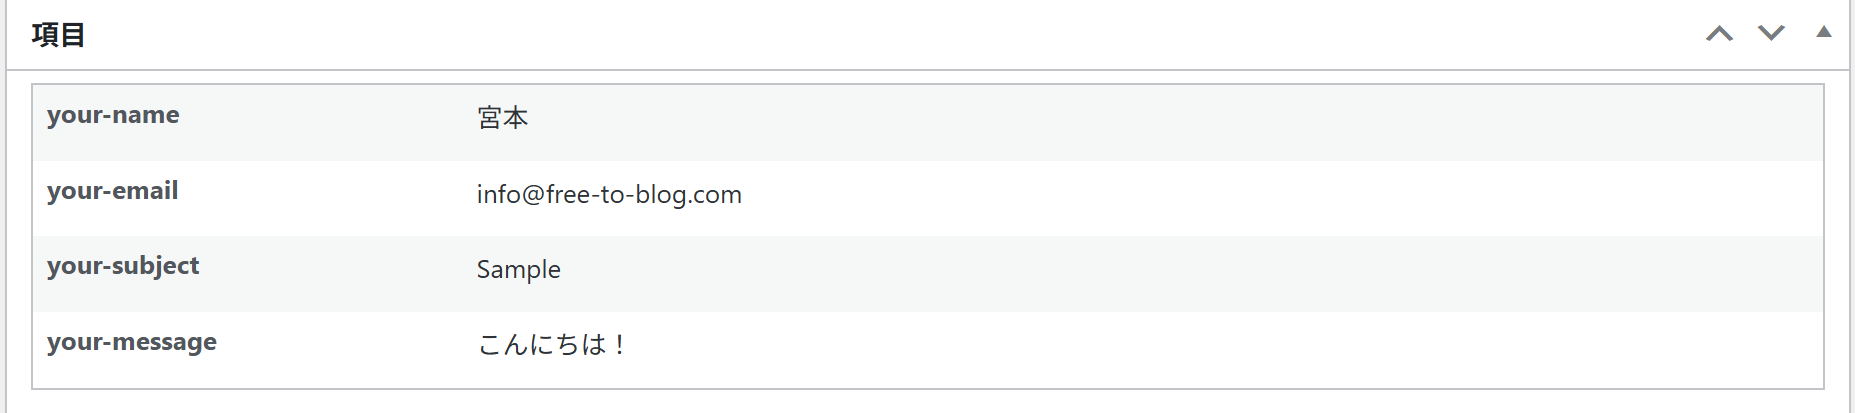Move the 項目 panel up
The width and height of the screenshot is (1855, 413).
point(1719,34)
